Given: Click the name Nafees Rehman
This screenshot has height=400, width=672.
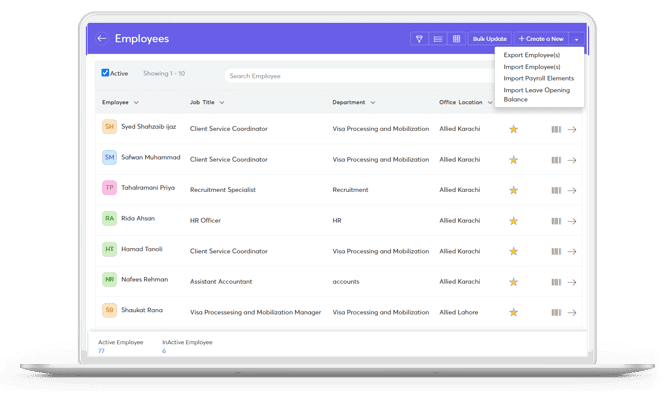Looking at the screenshot, I should point(144,280).
